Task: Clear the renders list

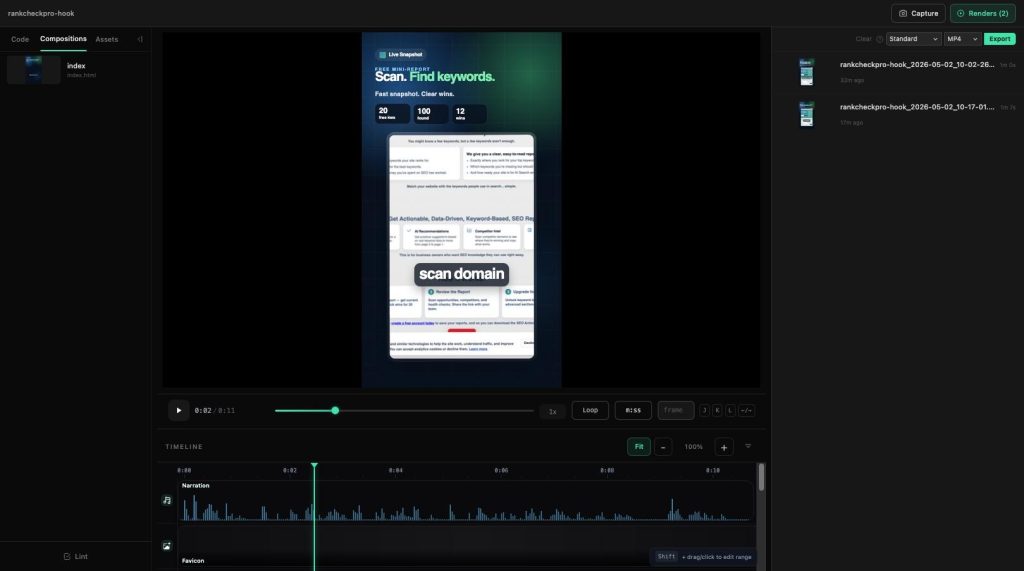Action: pos(863,39)
